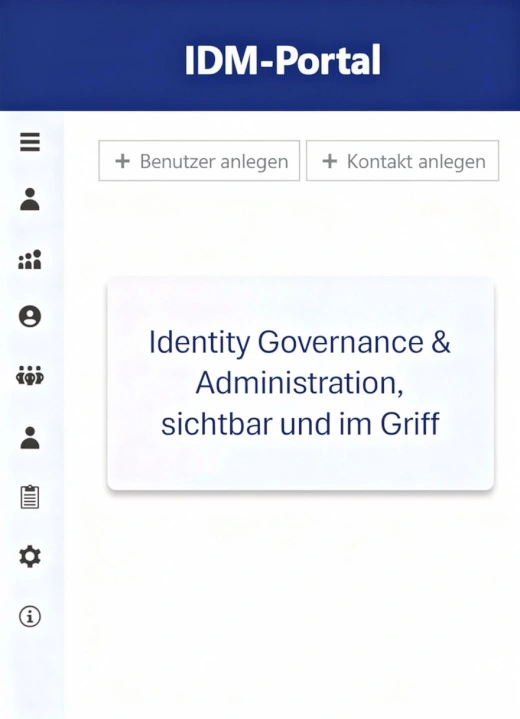Select the single person icon beneath the hamburger menu
Viewport: 520px width, 719px height.
tap(30, 199)
